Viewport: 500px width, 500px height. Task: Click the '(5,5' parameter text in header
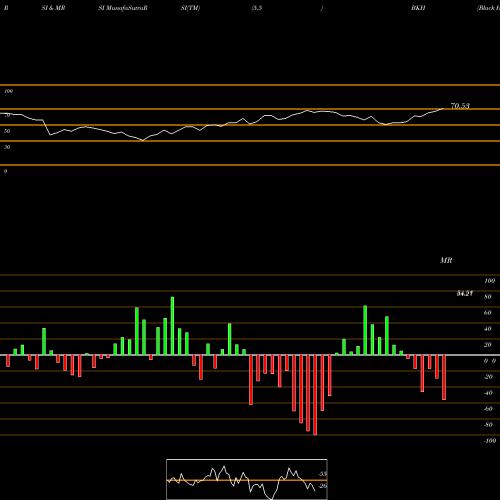pyautogui.click(x=257, y=8)
